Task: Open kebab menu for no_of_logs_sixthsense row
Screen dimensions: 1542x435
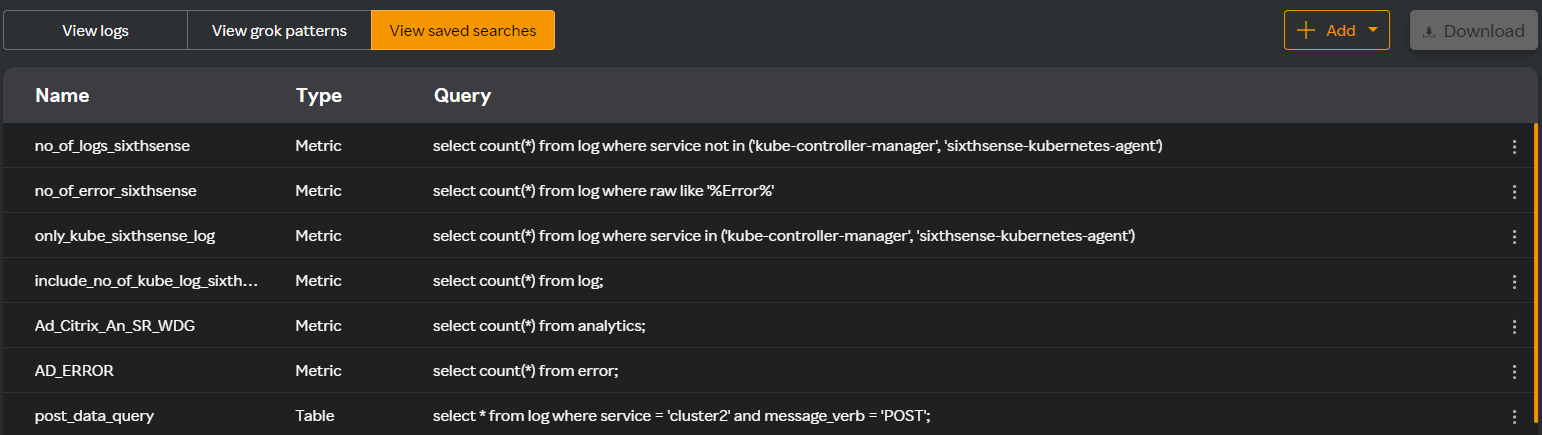Action: pyautogui.click(x=1514, y=146)
